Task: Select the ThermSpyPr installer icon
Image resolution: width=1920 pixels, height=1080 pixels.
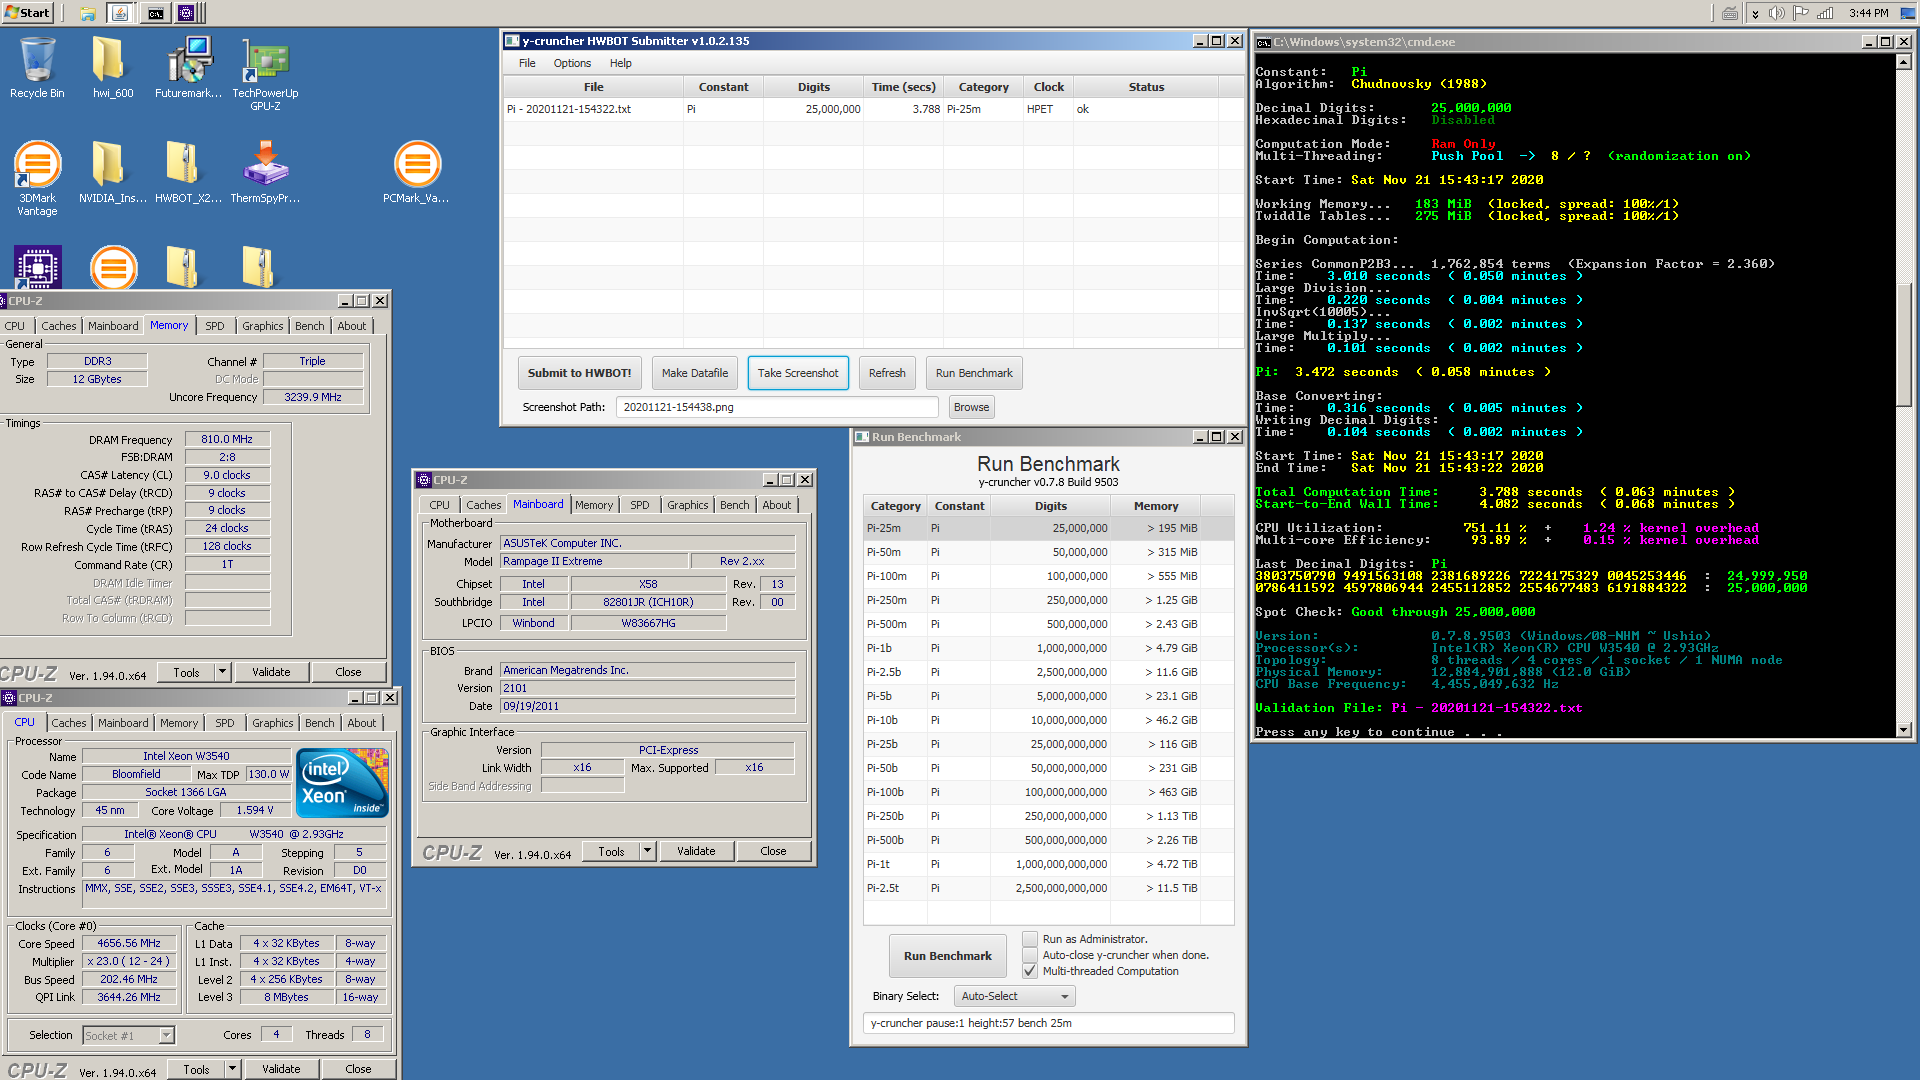Action: click(265, 172)
